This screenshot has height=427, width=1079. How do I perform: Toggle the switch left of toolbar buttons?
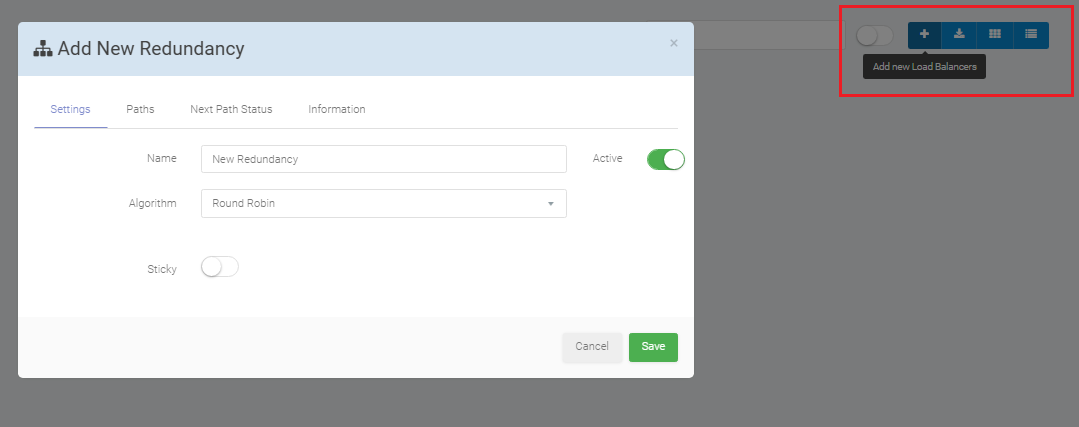click(x=875, y=36)
